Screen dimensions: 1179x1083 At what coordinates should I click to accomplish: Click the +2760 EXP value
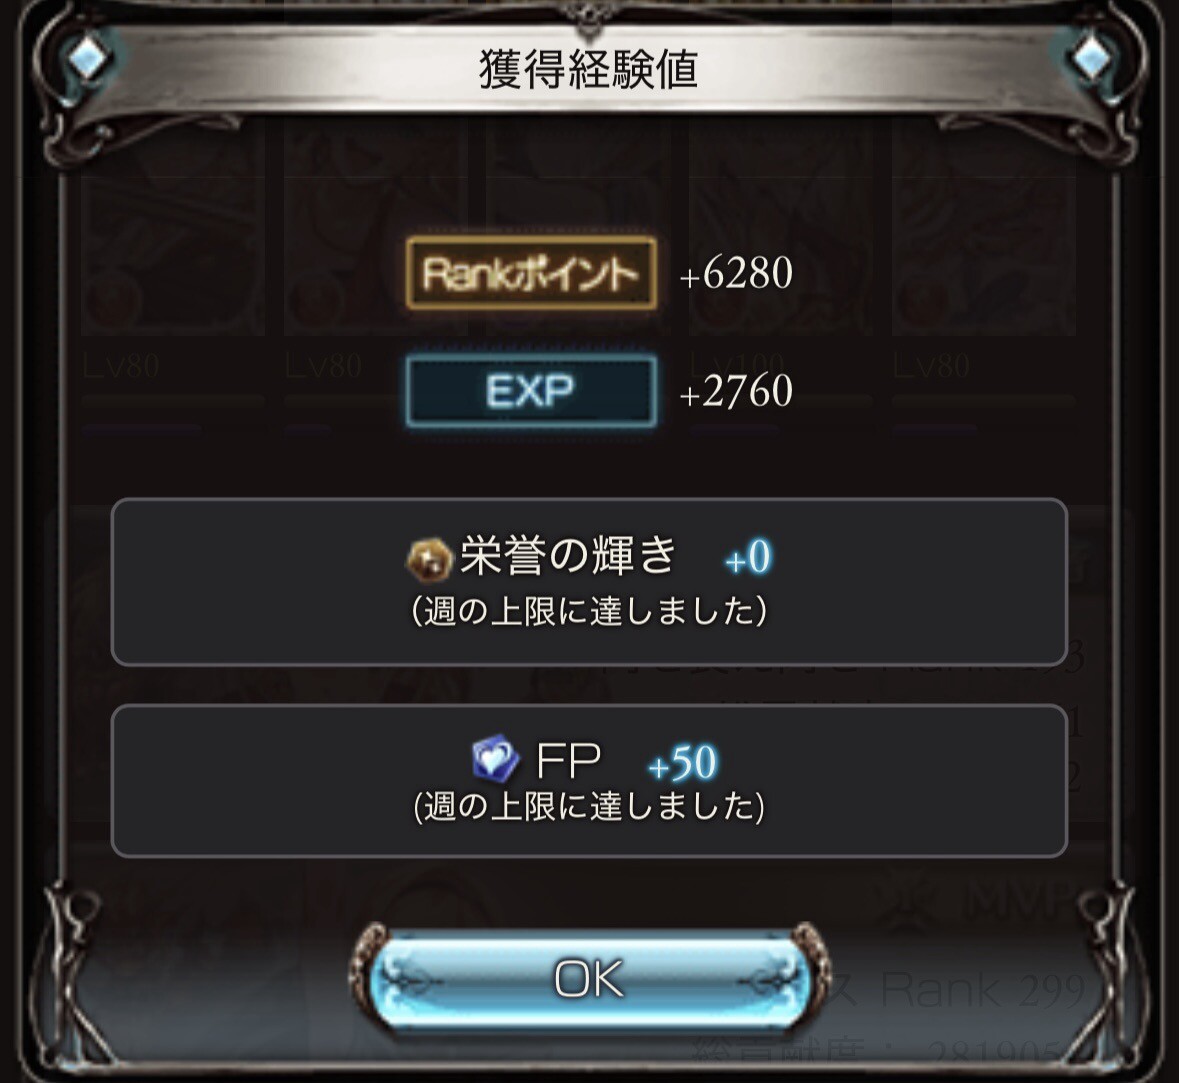tap(736, 391)
